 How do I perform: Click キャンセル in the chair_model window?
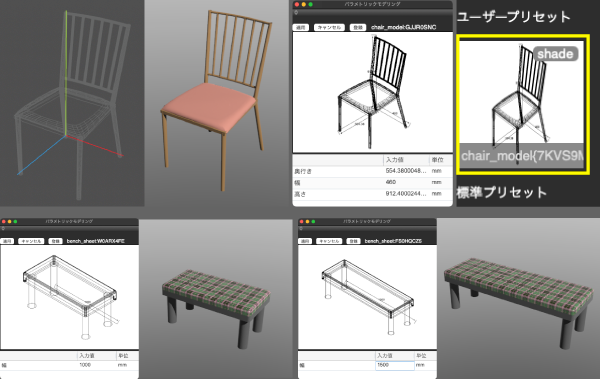pyautogui.click(x=329, y=28)
